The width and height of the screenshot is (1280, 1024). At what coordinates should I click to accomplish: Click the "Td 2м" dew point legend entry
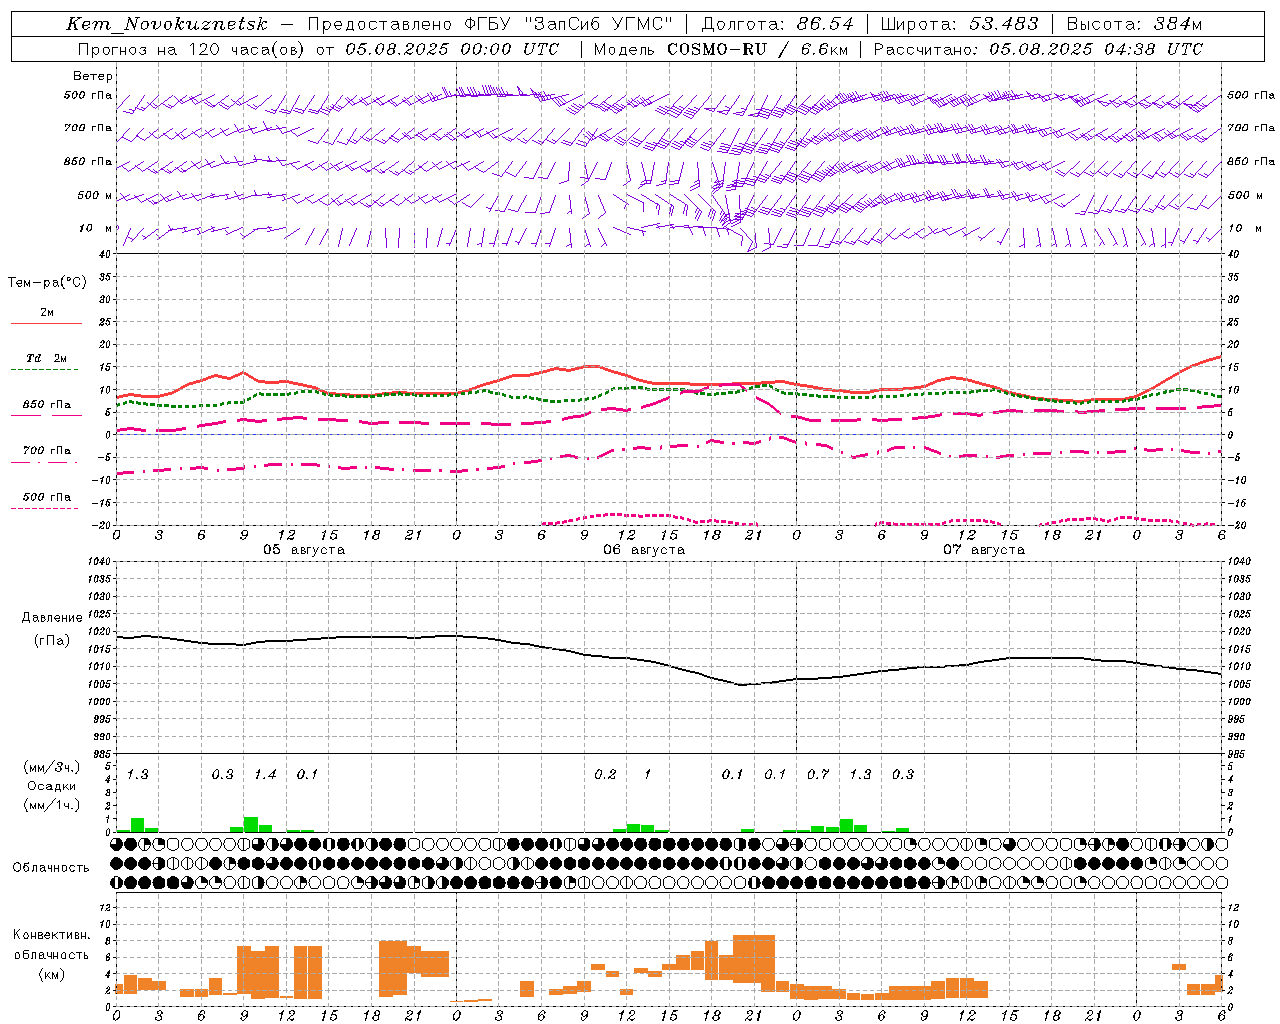[x=47, y=358]
